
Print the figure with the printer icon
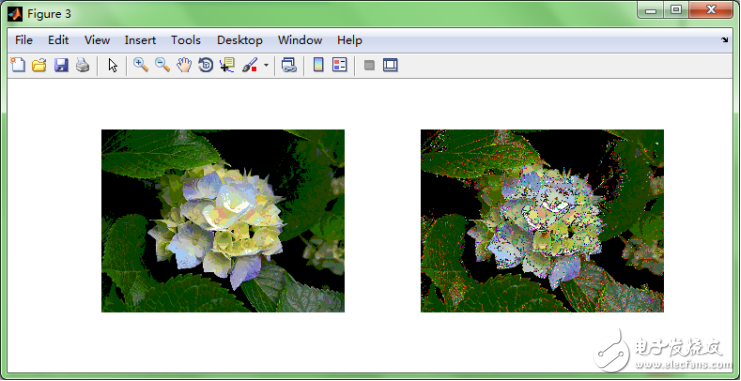83,65
